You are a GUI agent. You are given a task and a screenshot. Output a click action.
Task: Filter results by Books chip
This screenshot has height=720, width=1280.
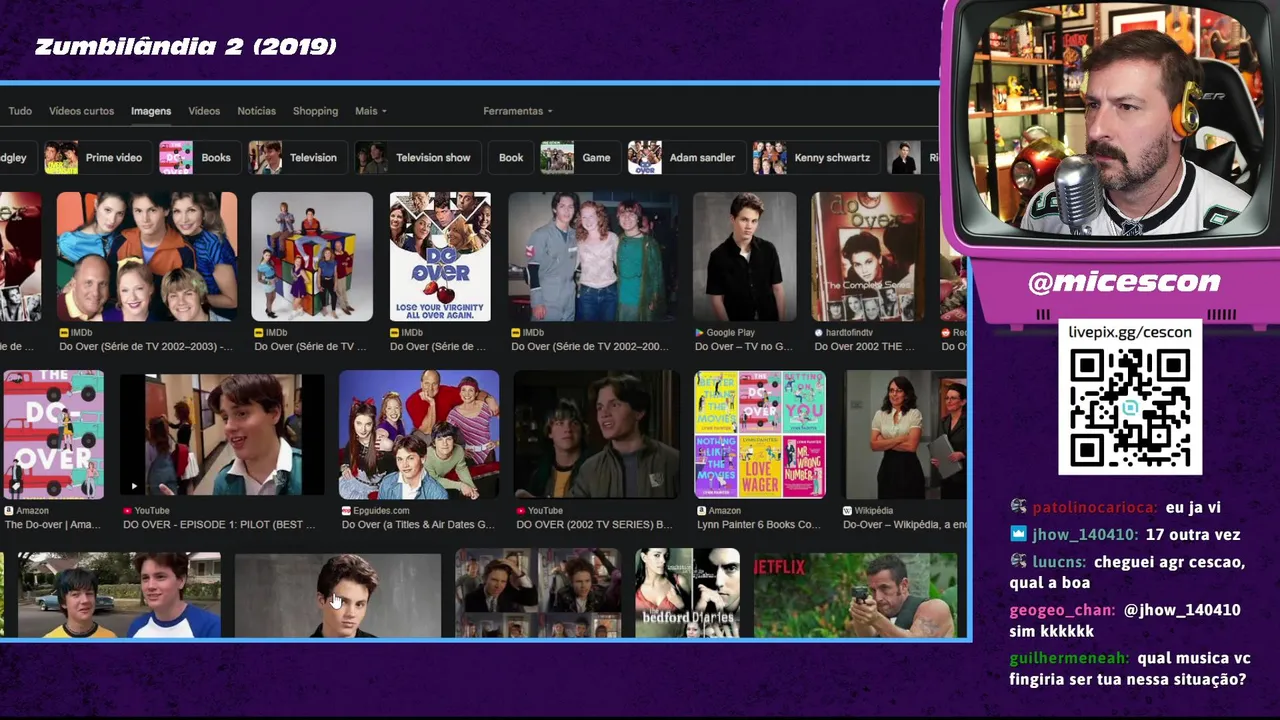(x=198, y=158)
